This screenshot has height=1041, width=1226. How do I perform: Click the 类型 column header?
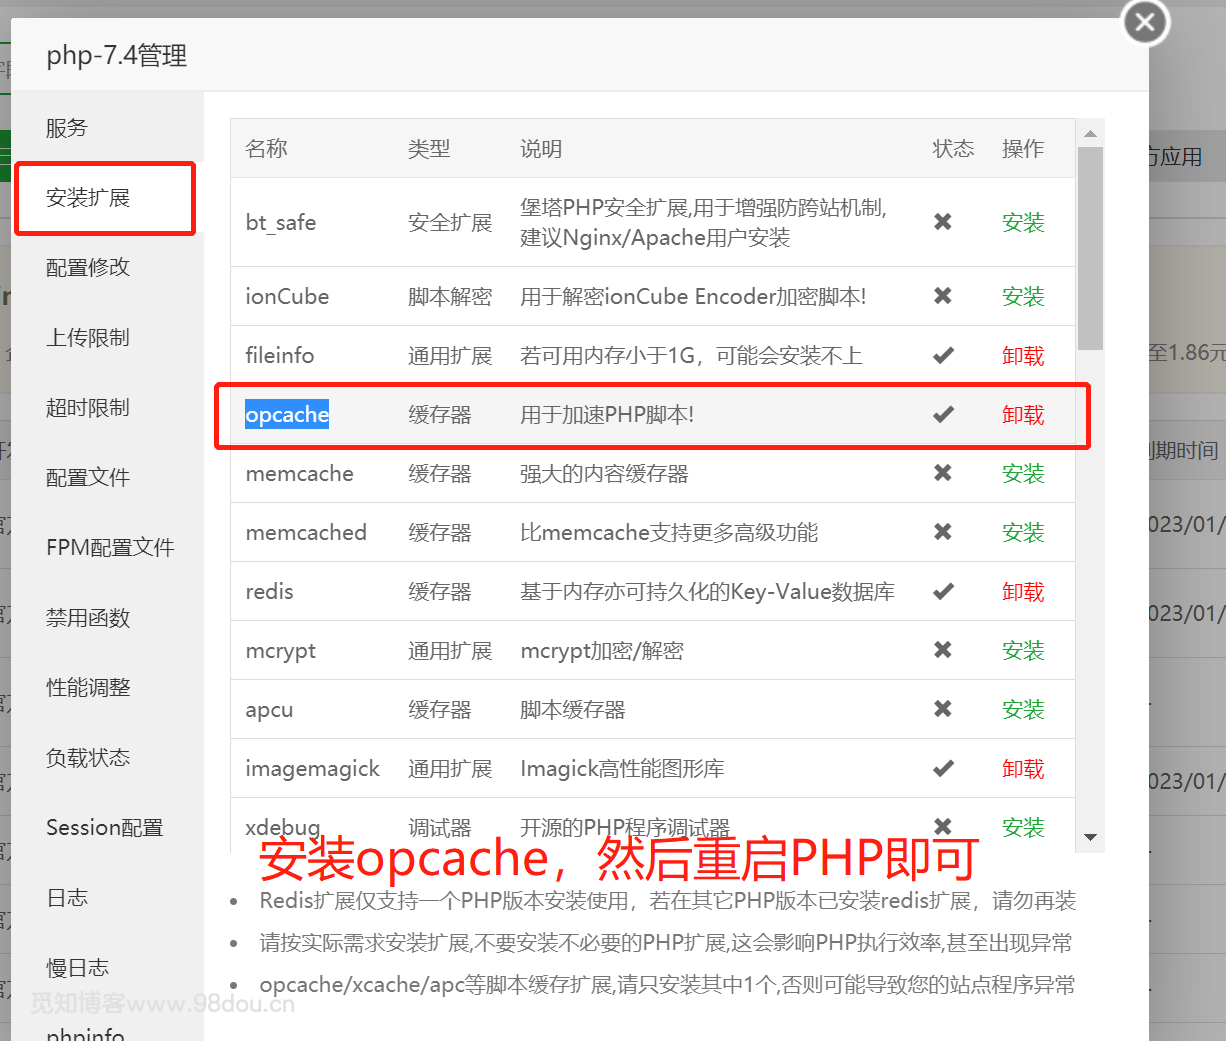coord(429,149)
